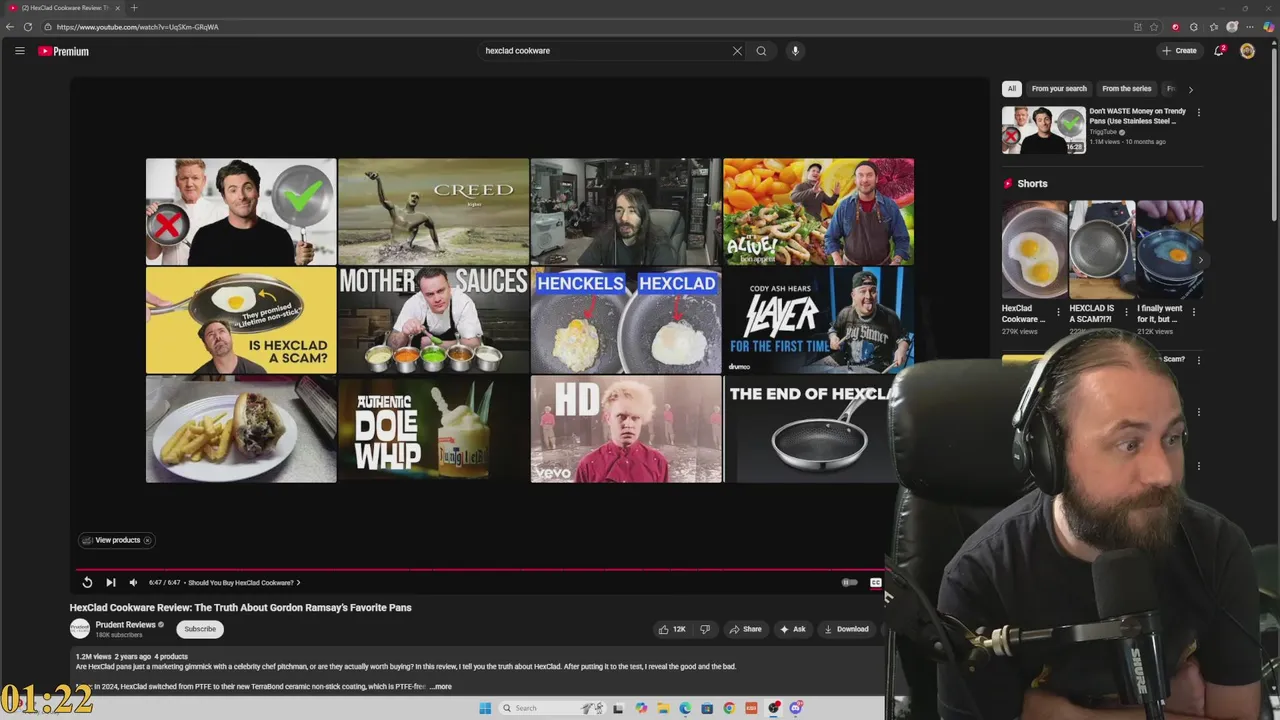The height and width of the screenshot is (720, 1280).
Task: Show more filter chips with right arrow
Action: point(1190,89)
